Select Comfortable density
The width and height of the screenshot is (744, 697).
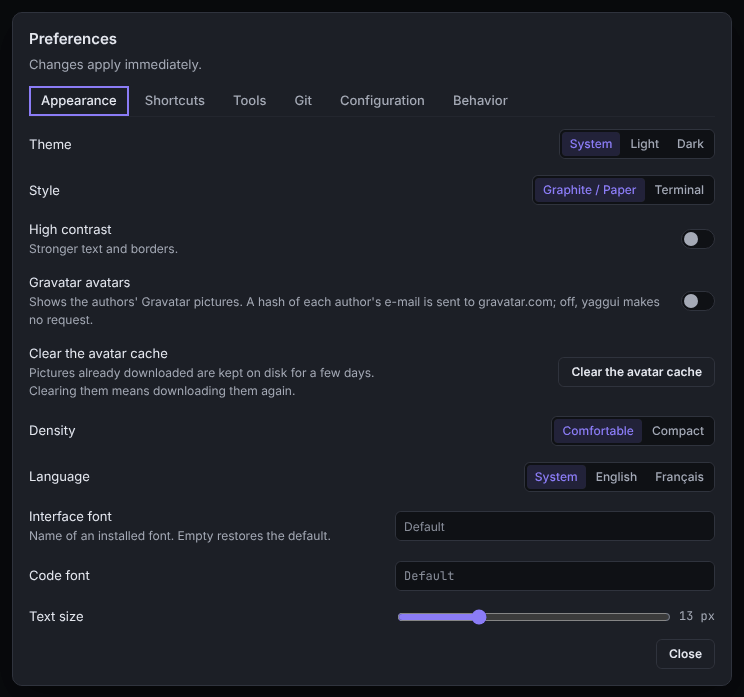tap(598, 431)
